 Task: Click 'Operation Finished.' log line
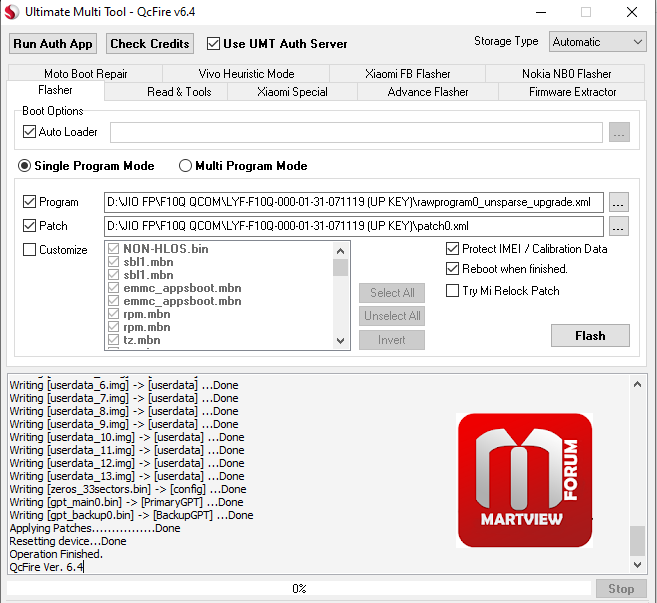pos(56,554)
